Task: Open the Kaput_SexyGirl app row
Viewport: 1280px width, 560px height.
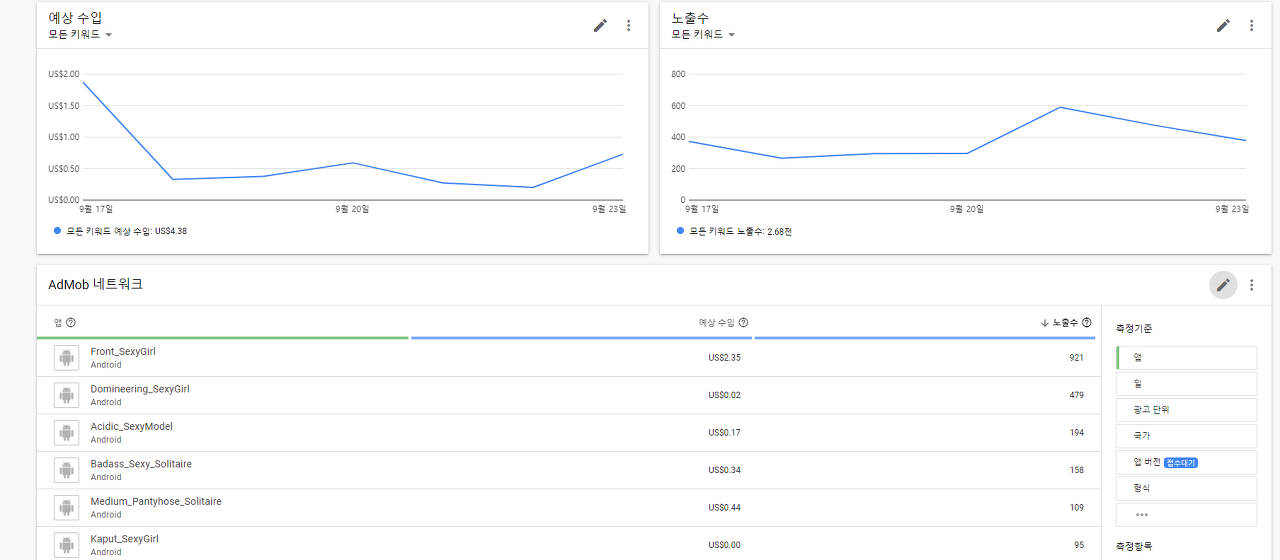Action: (568, 544)
